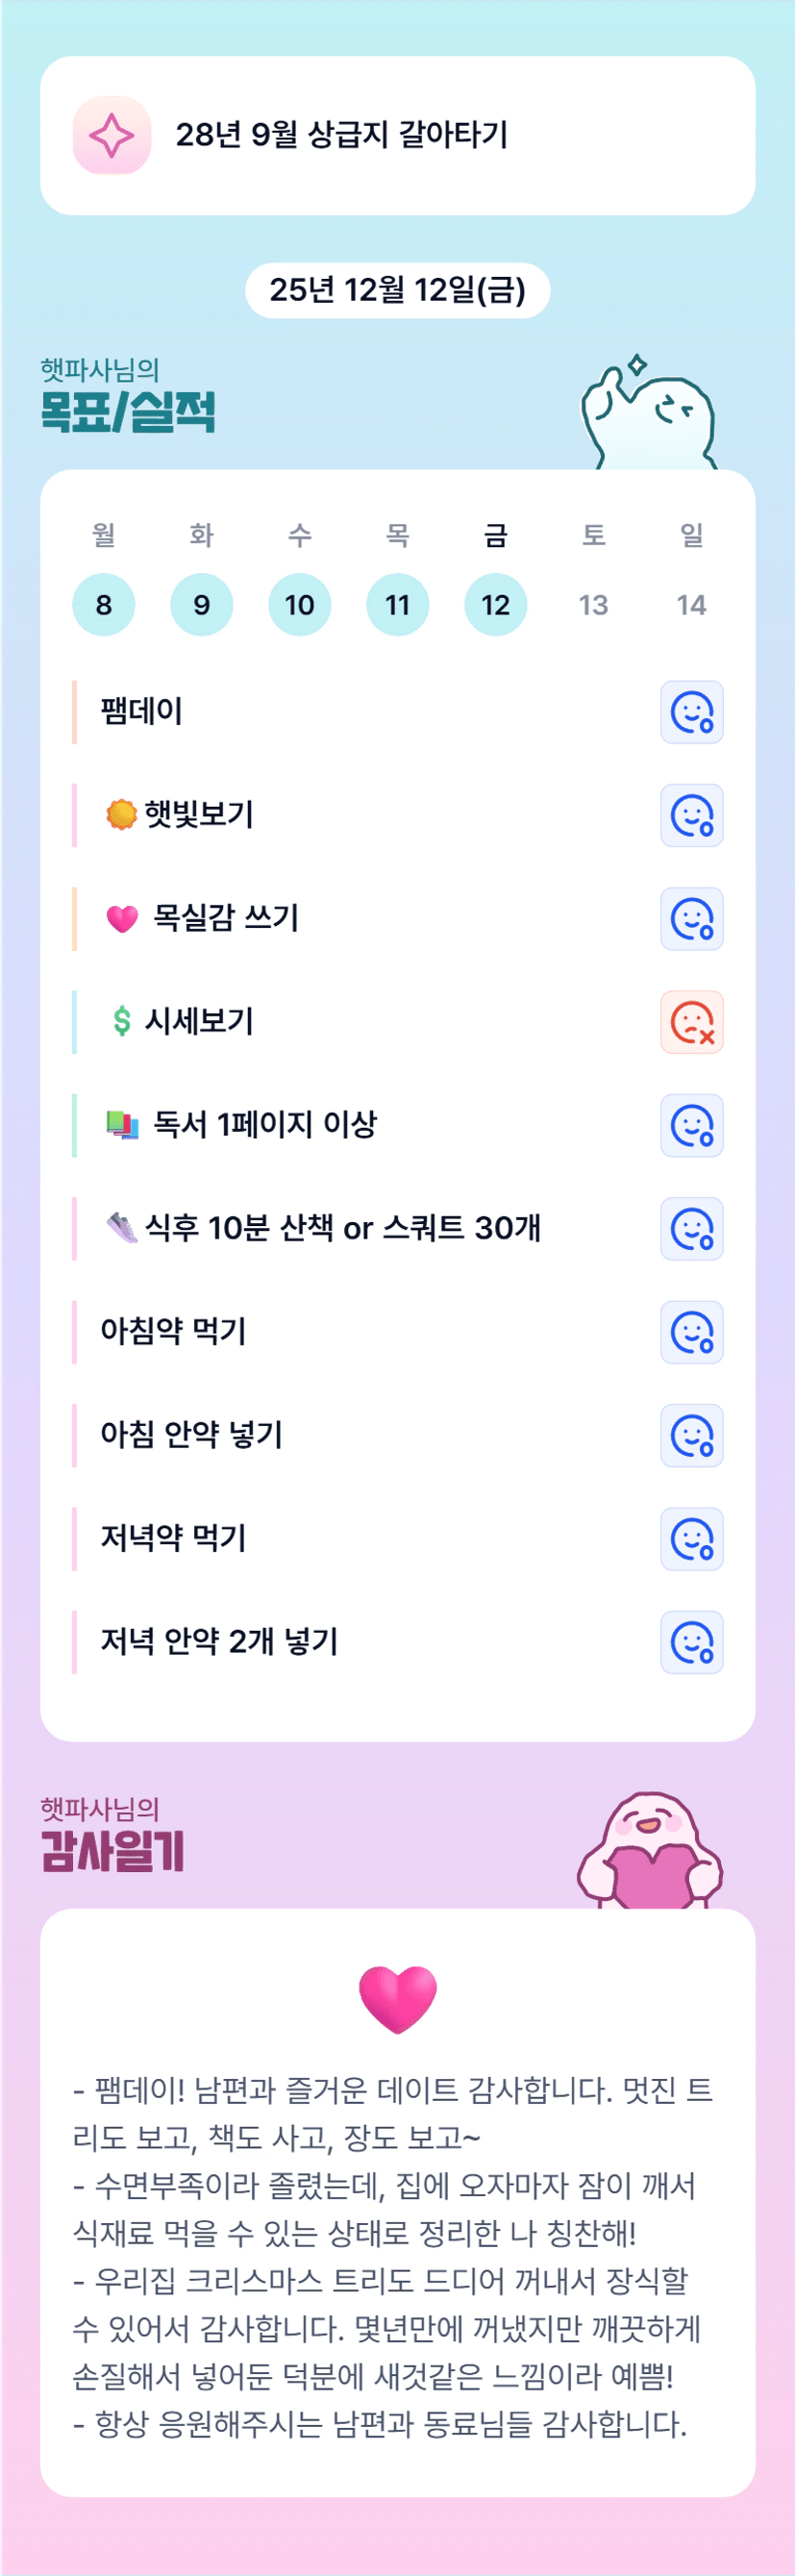Click the smiley status icon for 팸데이

(691, 712)
